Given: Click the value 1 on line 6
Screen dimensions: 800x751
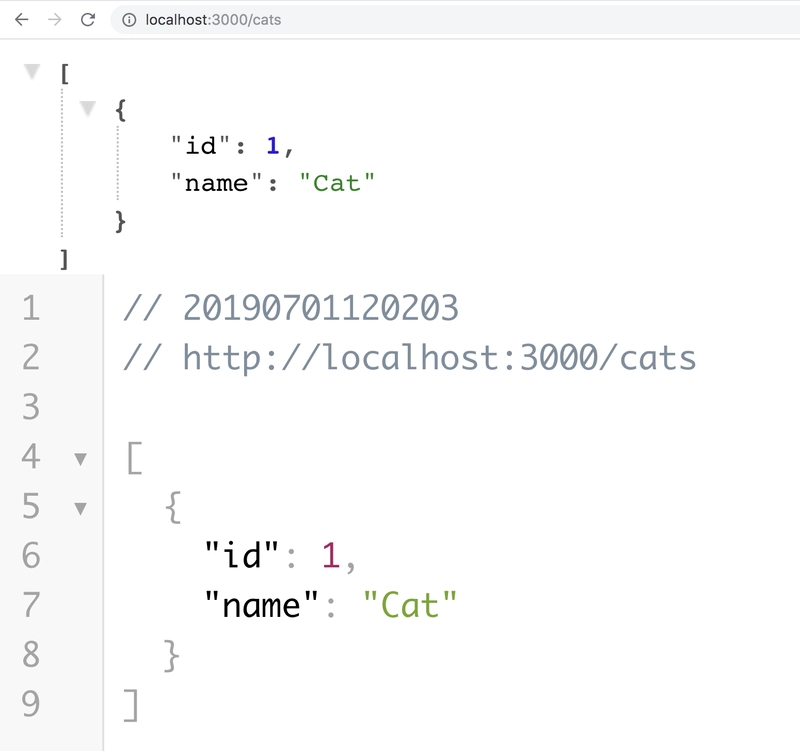Looking at the screenshot, I should click(331, 555).
